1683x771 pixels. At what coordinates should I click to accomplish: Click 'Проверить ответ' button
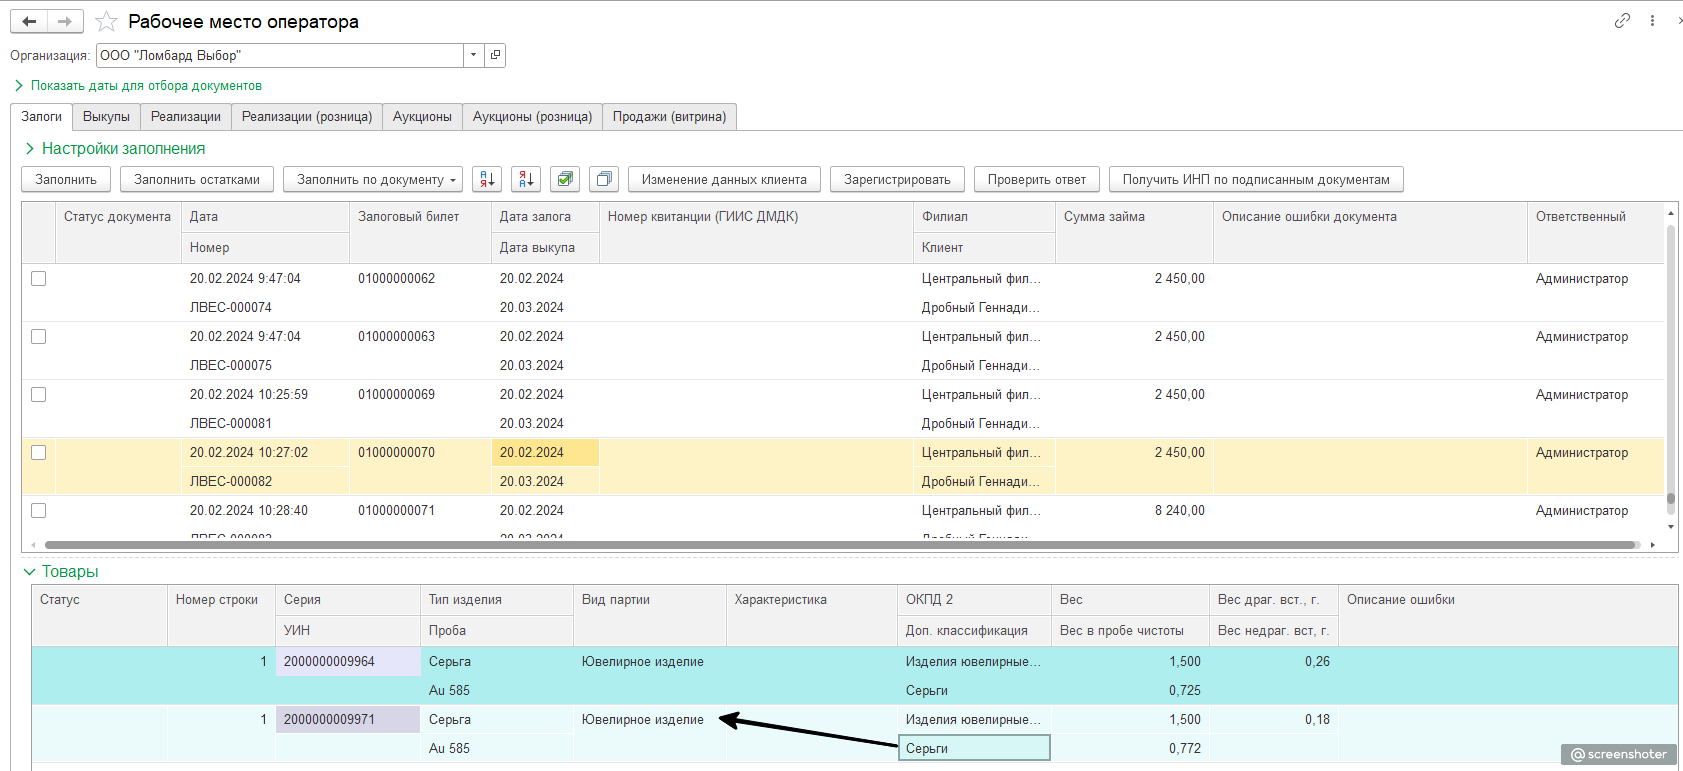pyautogui.click(x=1037, y=179)
